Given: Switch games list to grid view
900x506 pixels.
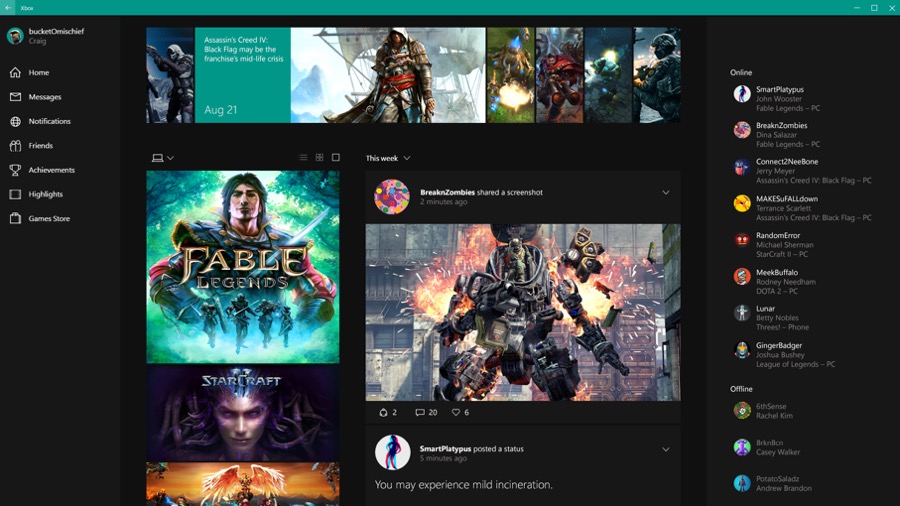Looking at the screenshot, I should [320, 157].
